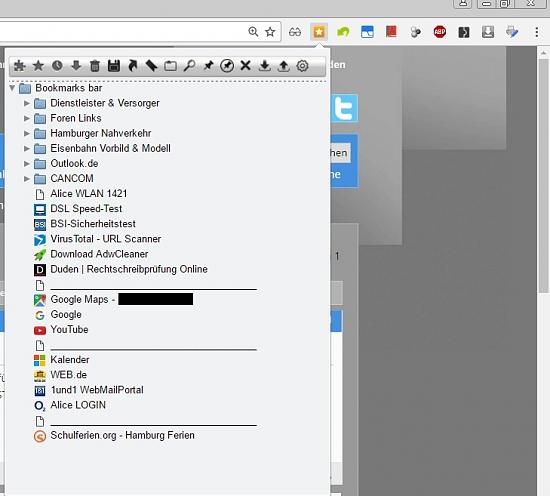The height and width of the screenshot is (496, 550).
Task: Expand the Outlook.de folder
Action: click(x=27, y=163)
